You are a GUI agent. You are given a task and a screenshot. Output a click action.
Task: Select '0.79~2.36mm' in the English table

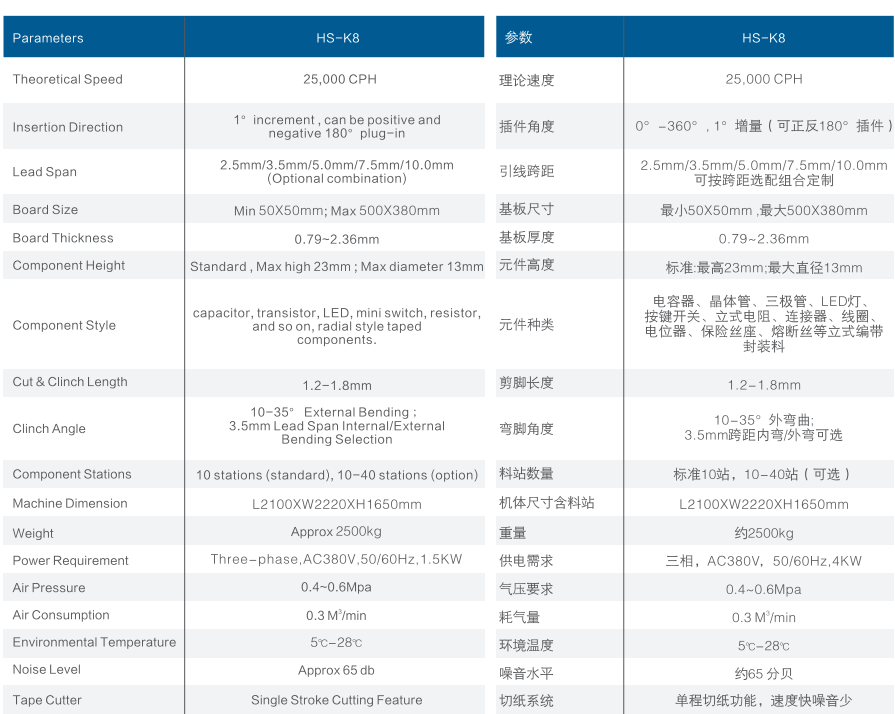coord(337,239)
